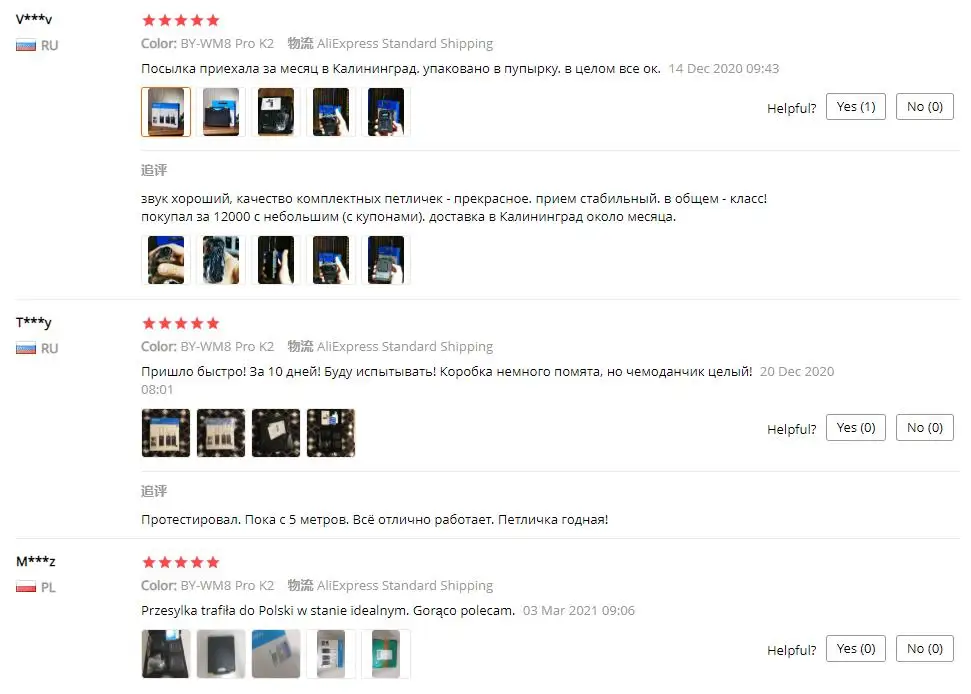Open fifth photo in V***v's first row
Screen dimensions: 971x694
point(386,112)
